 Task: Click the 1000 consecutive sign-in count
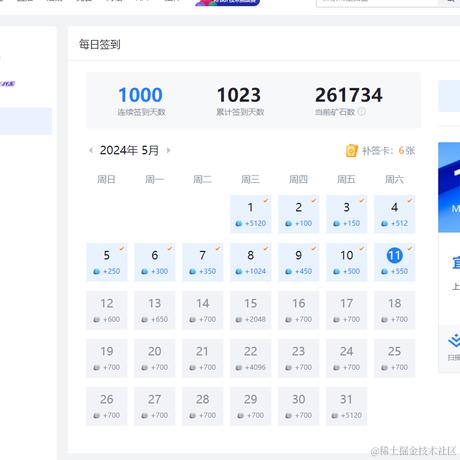coord(140,95)
